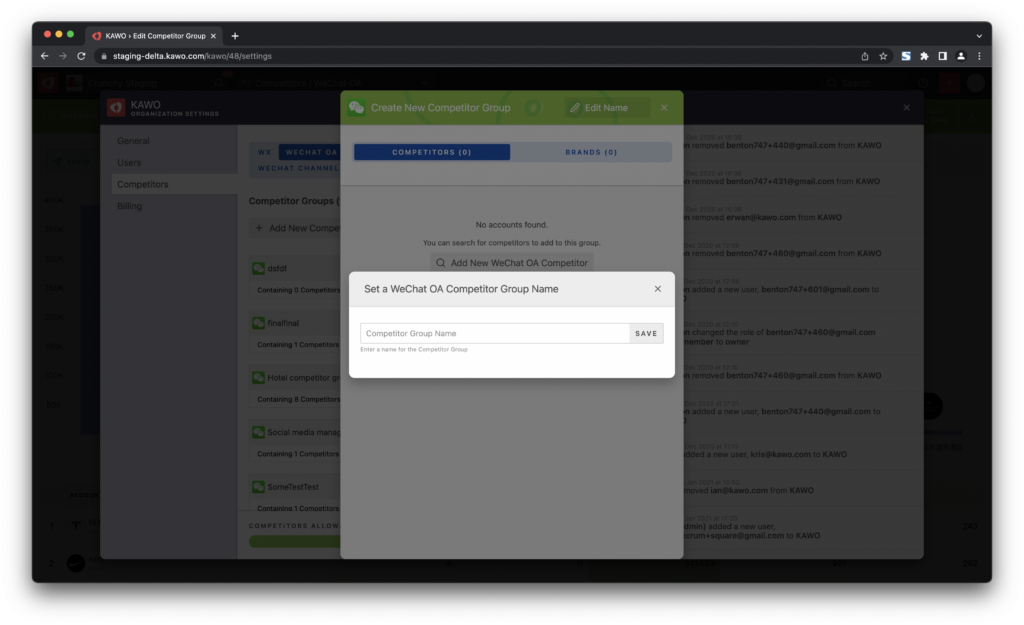
Task: Click the WeChat icon beside finalfinal
Action: (x=259, y=323)
